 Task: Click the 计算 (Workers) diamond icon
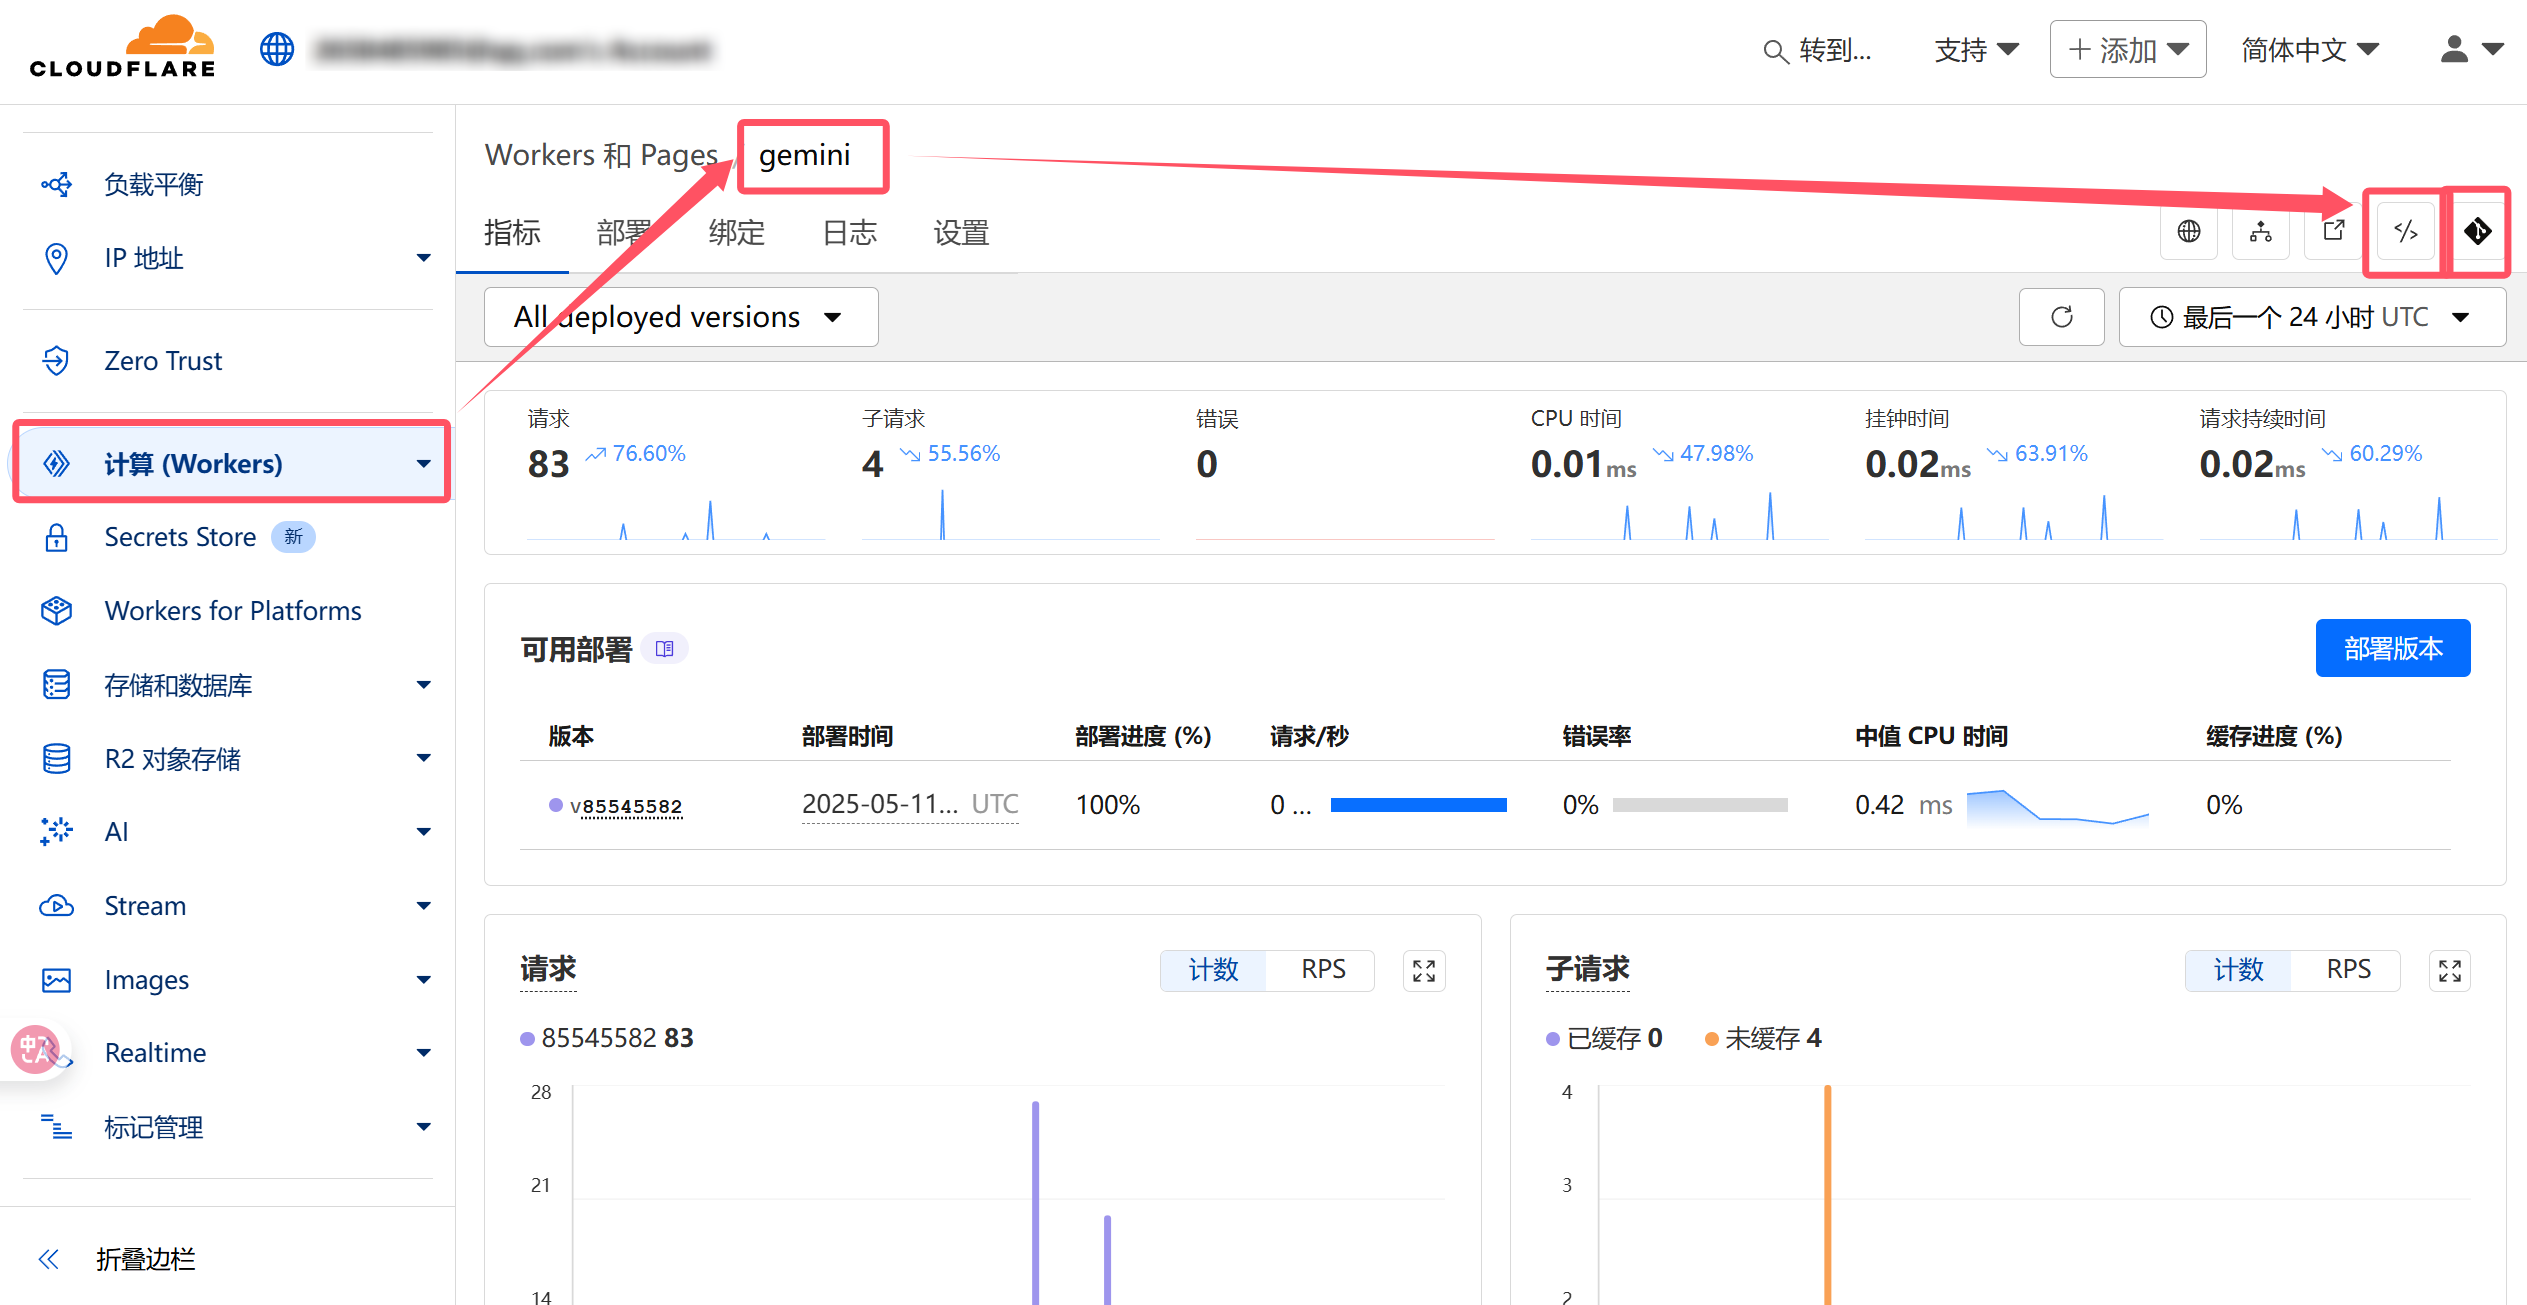point(57,463)
